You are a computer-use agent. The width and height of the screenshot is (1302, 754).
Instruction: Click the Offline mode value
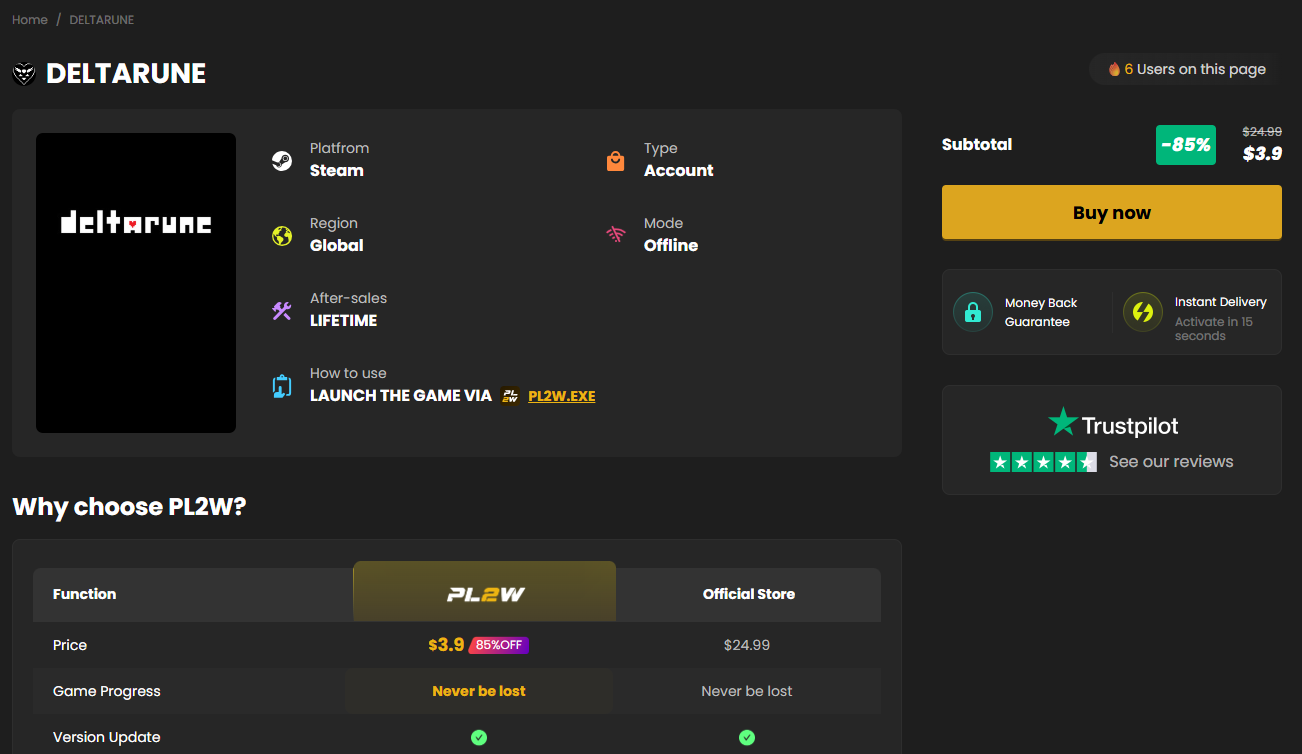click(671, 246)
